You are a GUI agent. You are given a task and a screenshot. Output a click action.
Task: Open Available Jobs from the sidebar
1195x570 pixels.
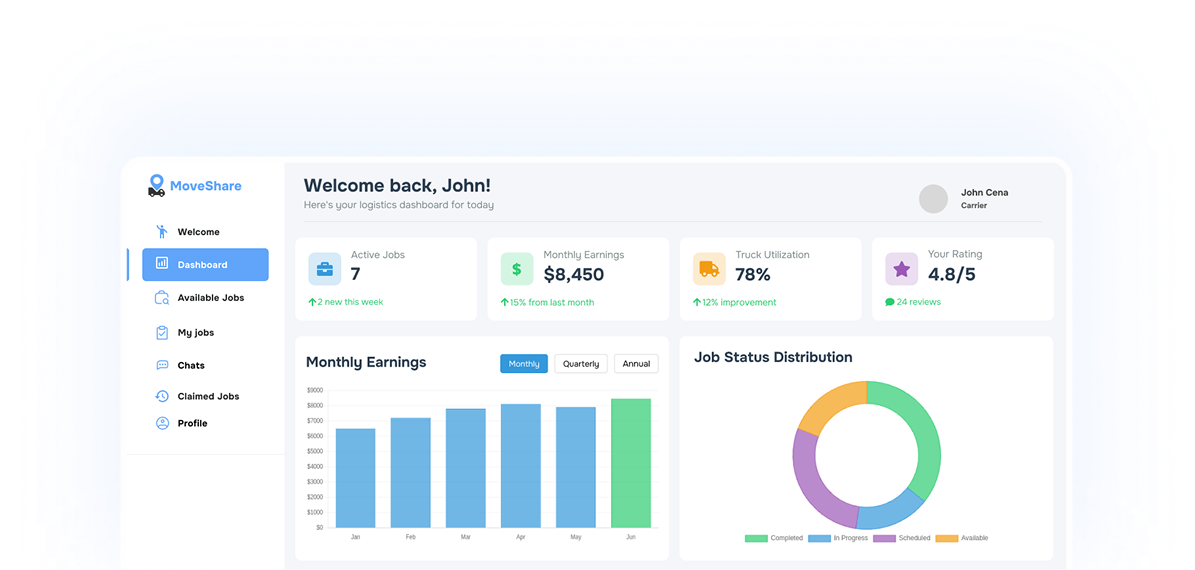[210, 298]
